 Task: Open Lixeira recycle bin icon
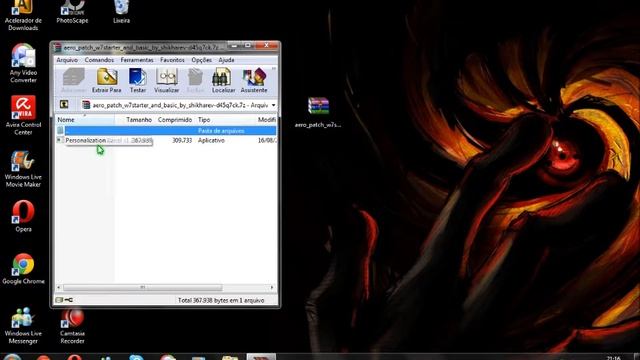tap(121, 12)
